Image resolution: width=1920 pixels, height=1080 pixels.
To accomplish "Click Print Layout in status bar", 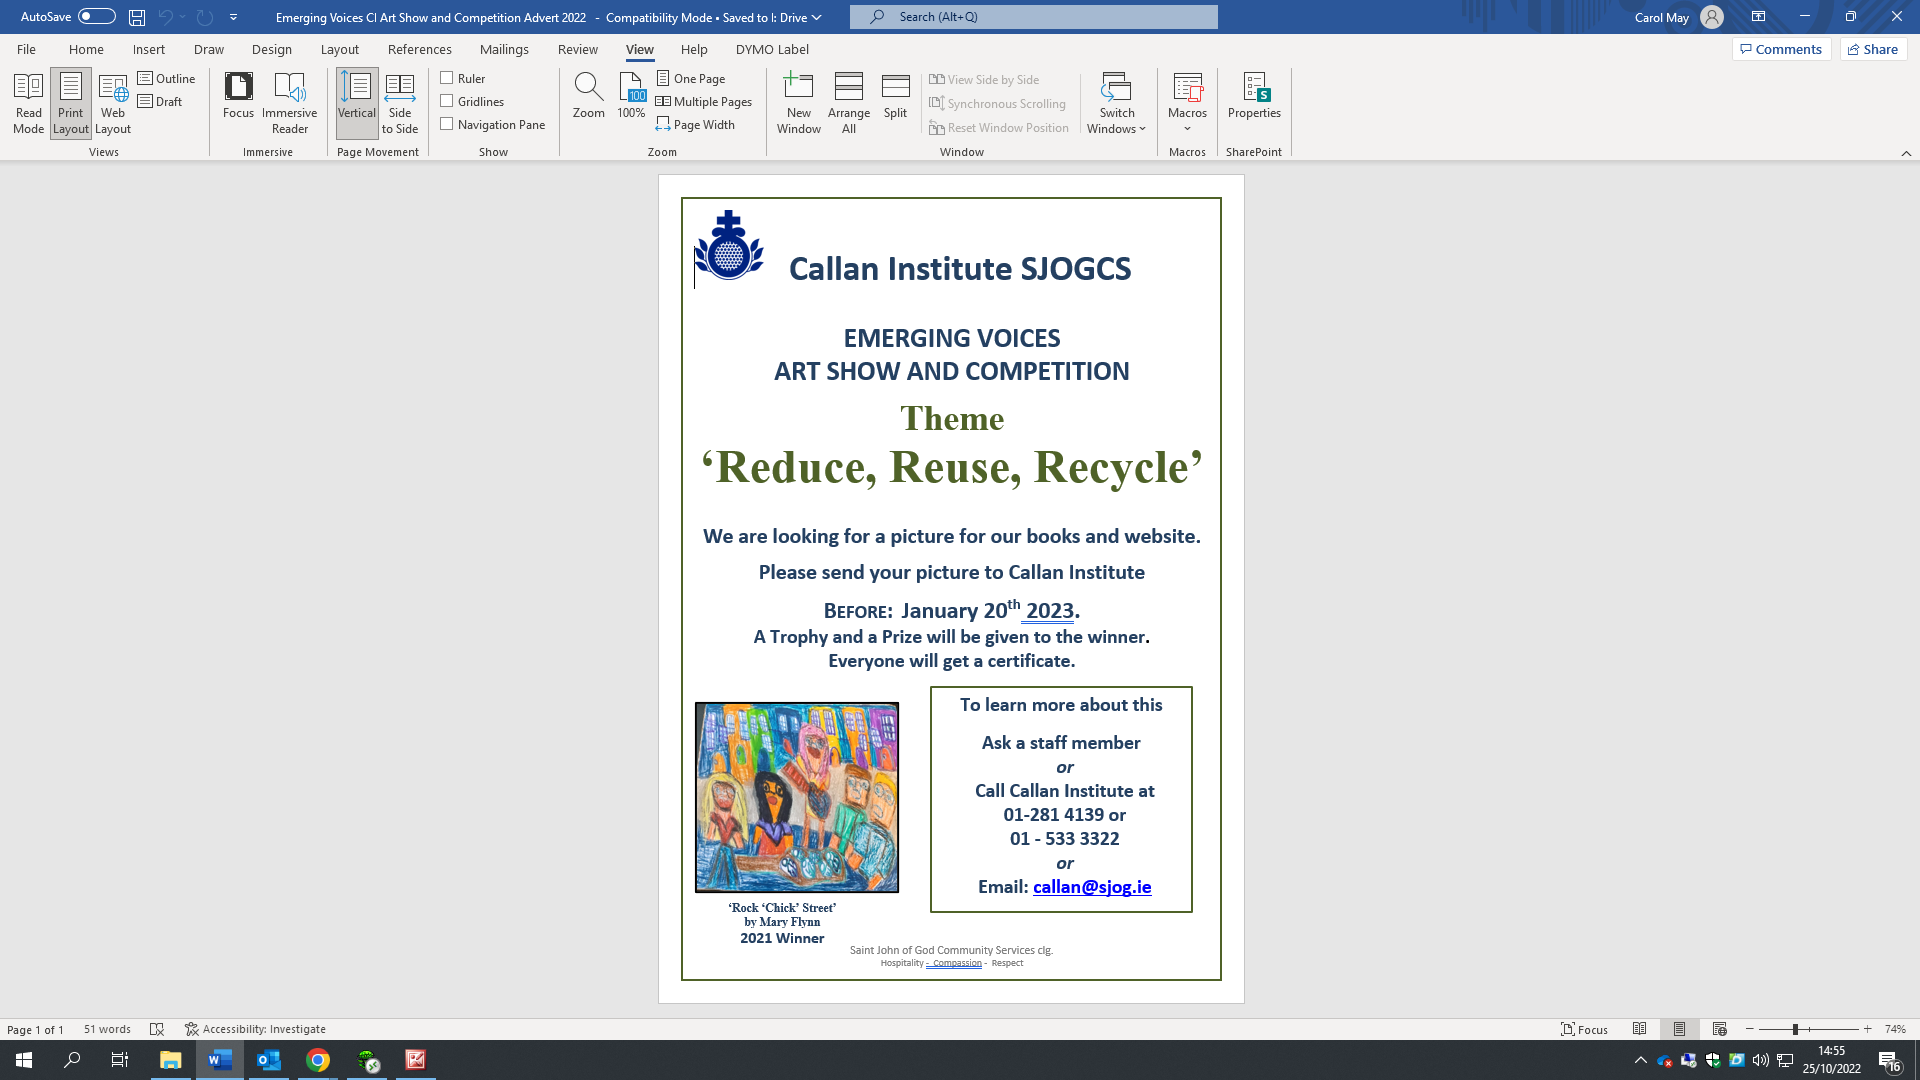I will pos(1679,1029).
